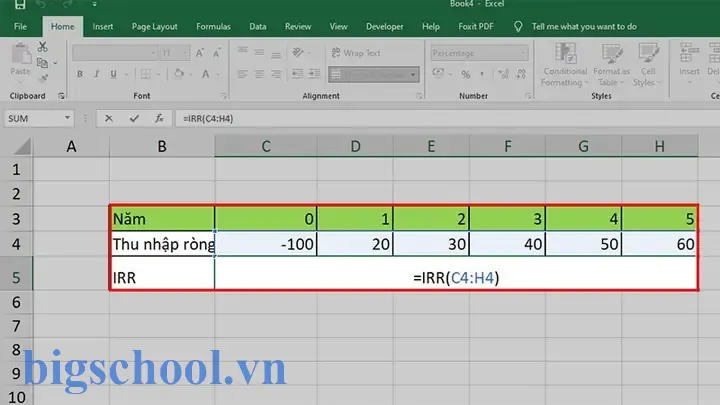Toggle Italic formatting
Image resolution: width=720 pixels, height=405 pixels.
pos(96,74)
